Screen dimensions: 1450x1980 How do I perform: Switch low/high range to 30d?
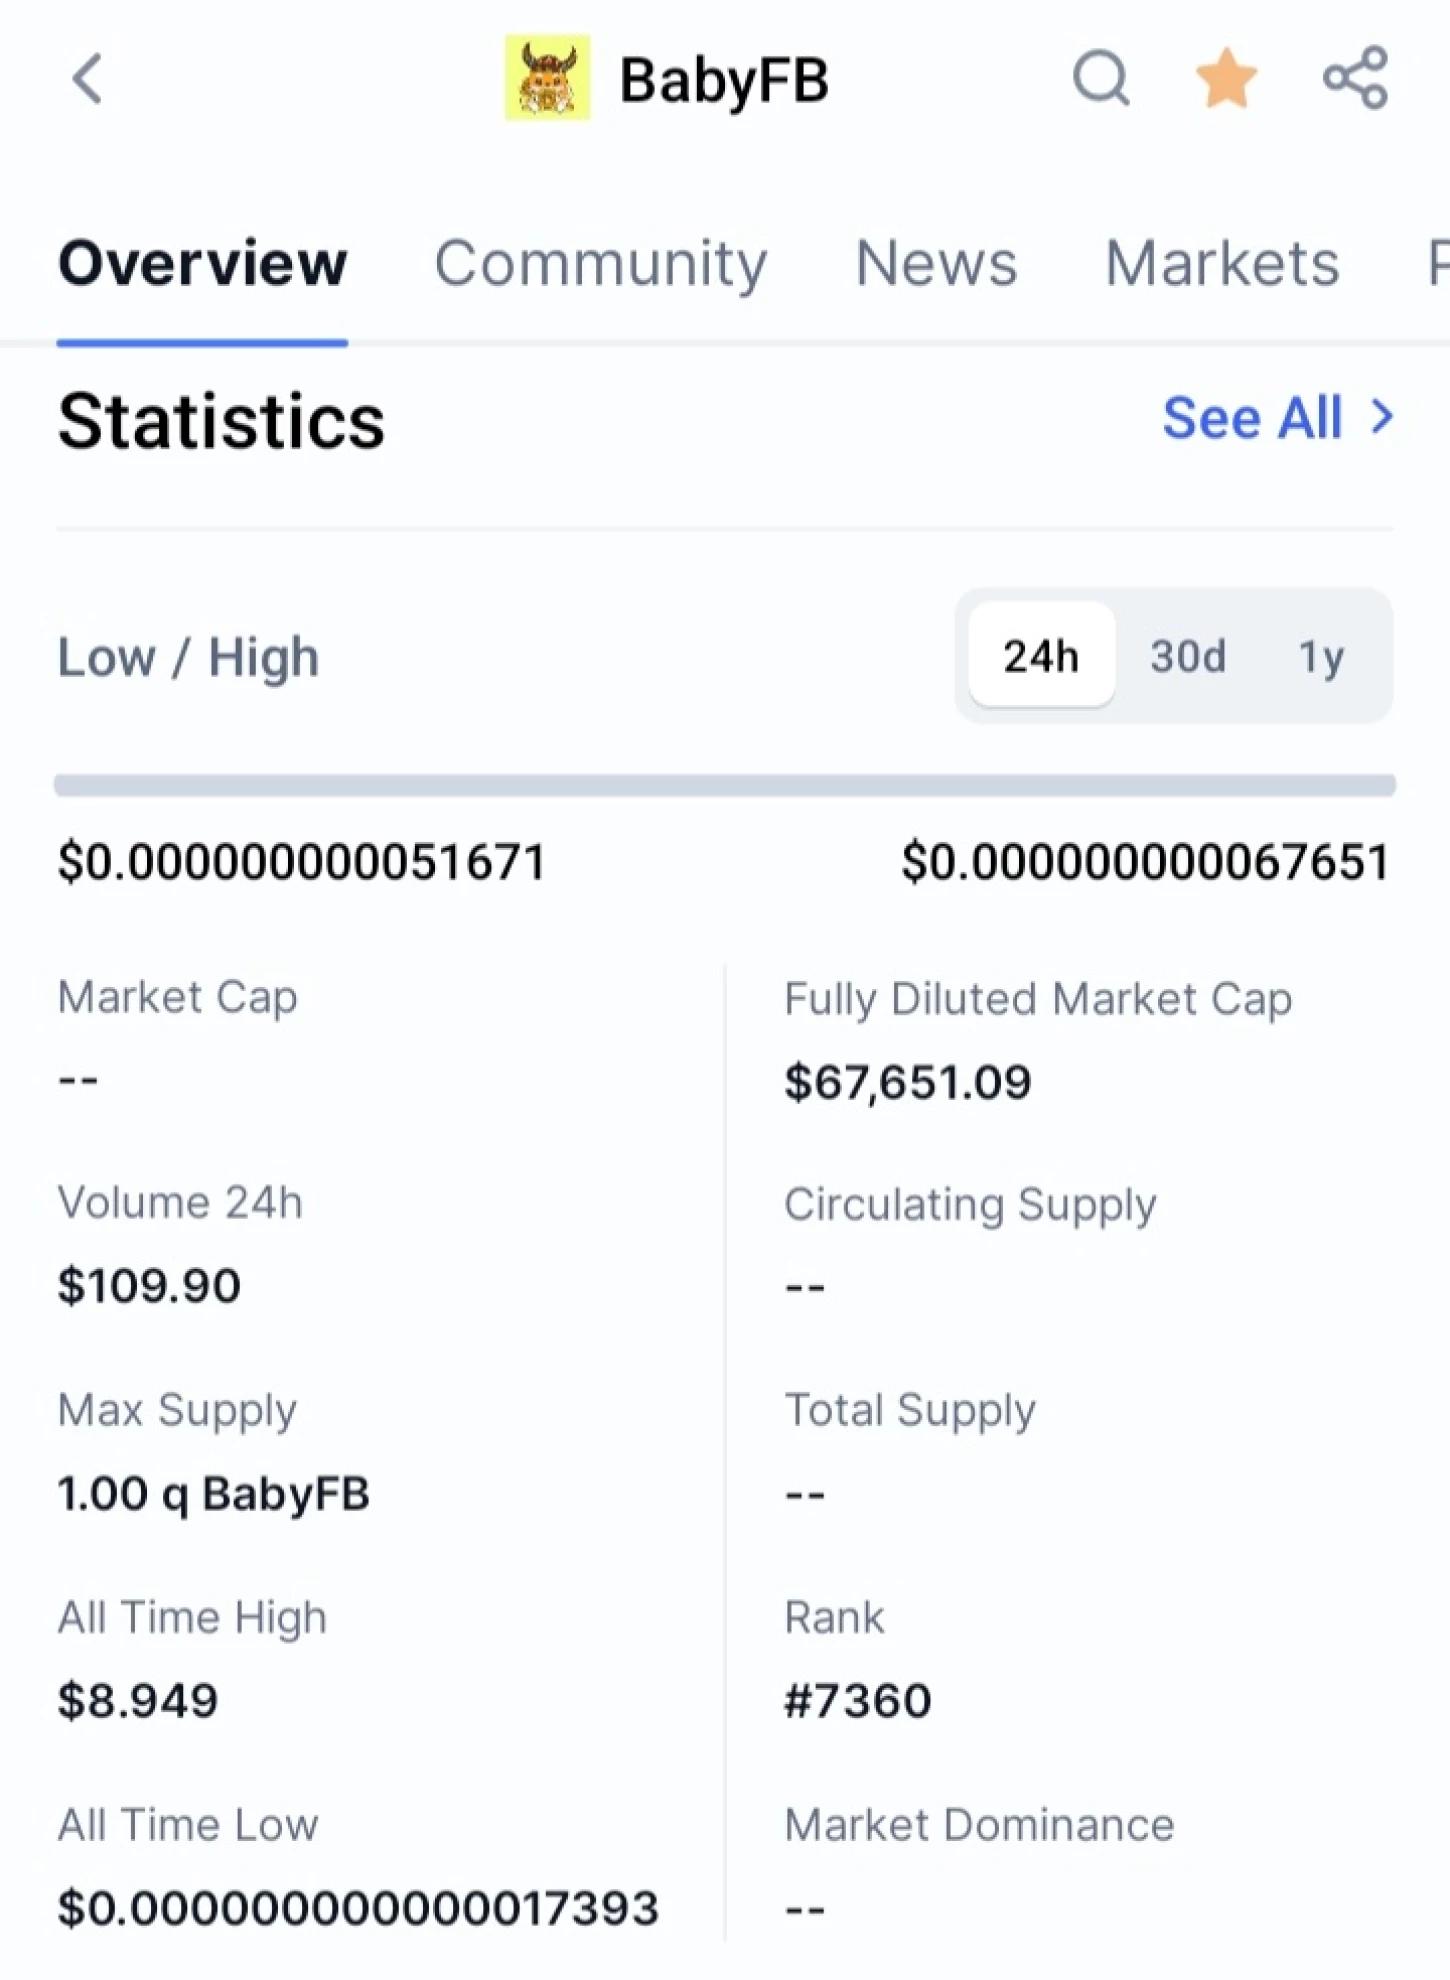1188,656
